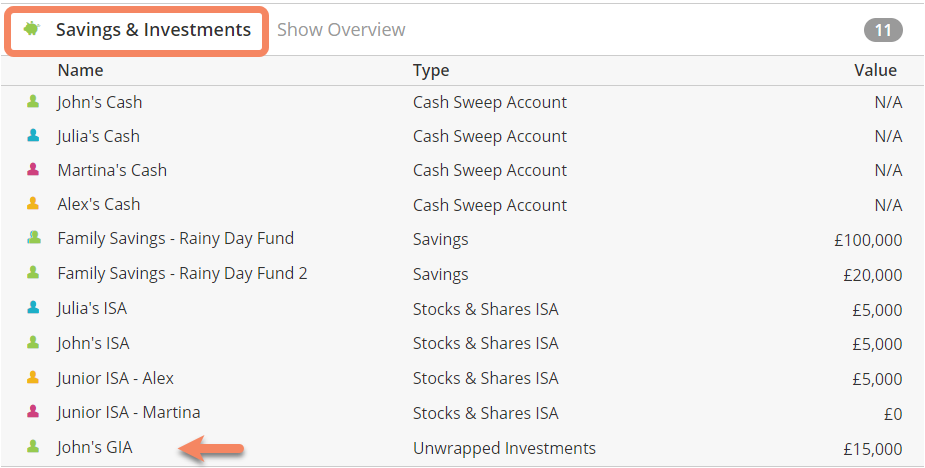Image resolution: width=925 pixels, height=468 pixels.
Task: Open the John's GIA account
Action: 462,448
